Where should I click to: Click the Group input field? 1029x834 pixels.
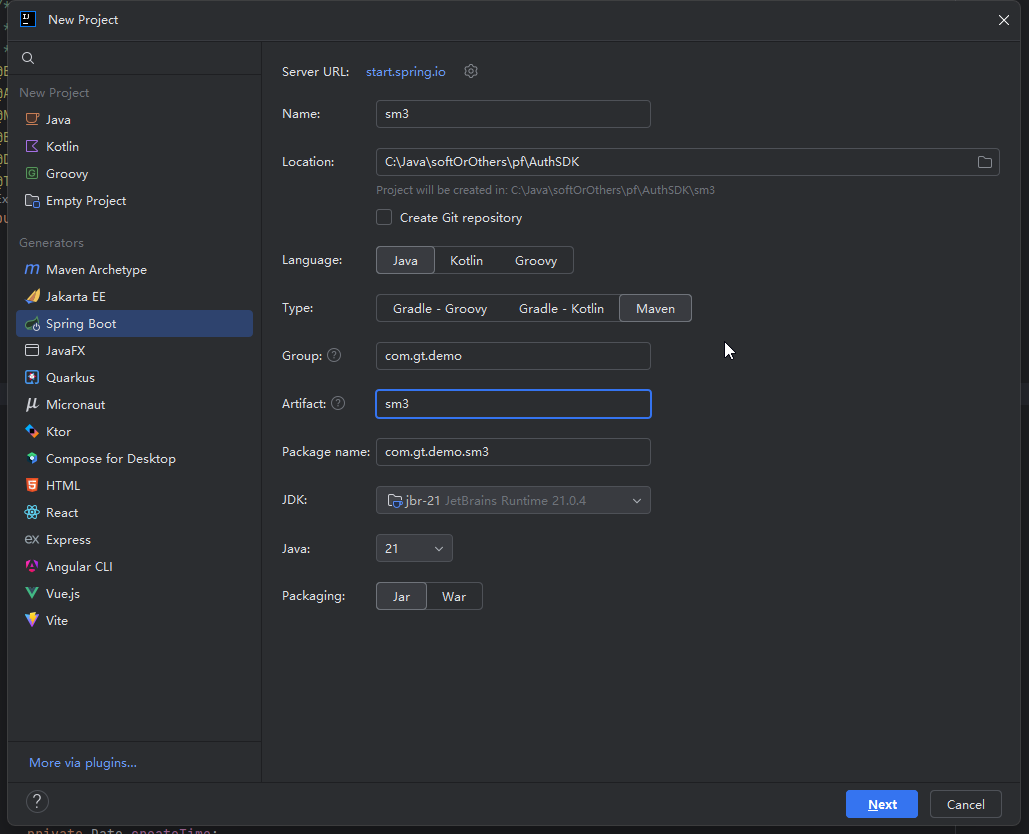pos(513,356)
